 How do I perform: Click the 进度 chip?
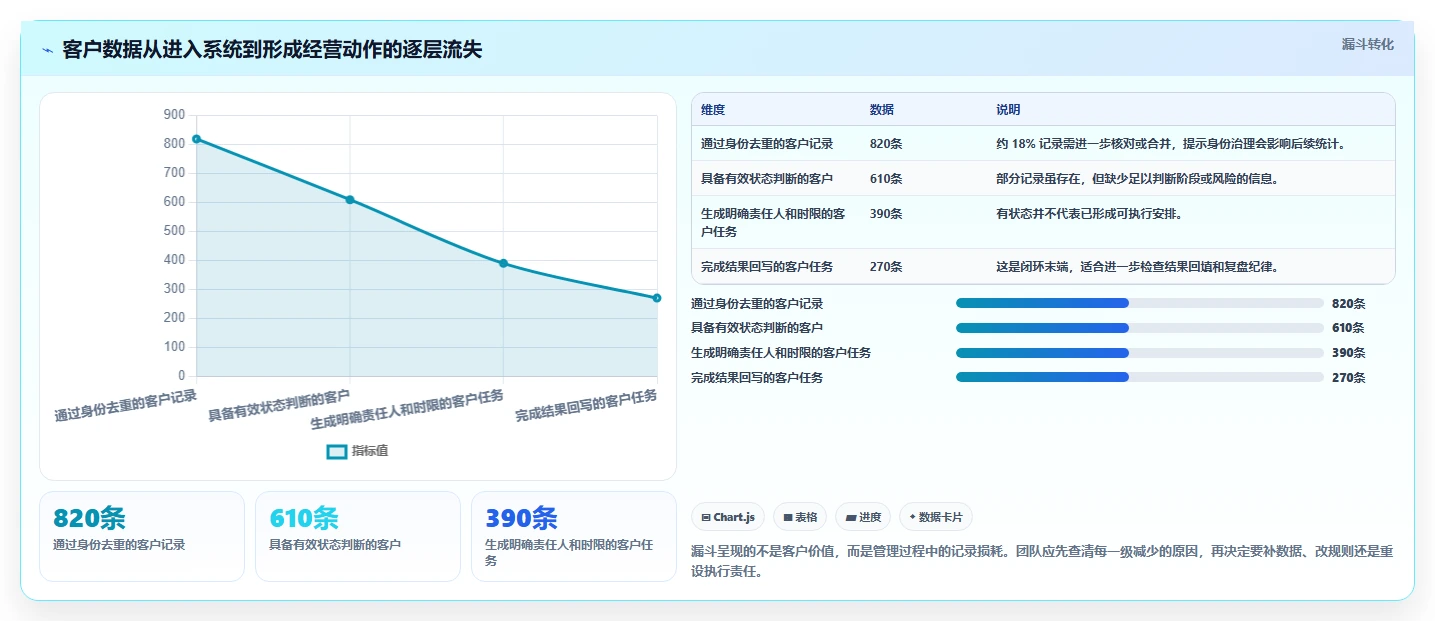[x=863, y=517]
